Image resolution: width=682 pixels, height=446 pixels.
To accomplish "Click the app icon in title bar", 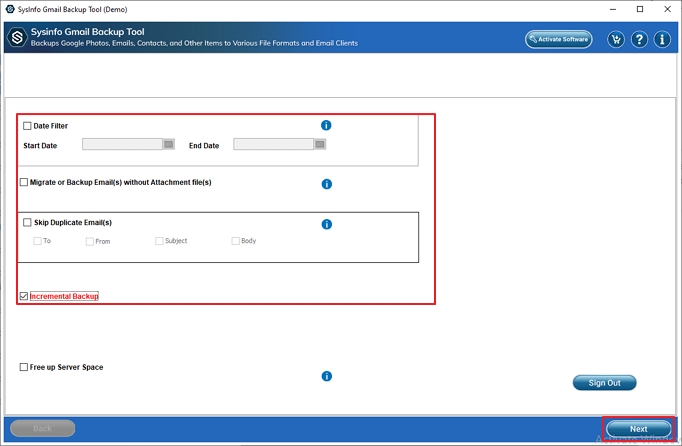I will (10, 9).
